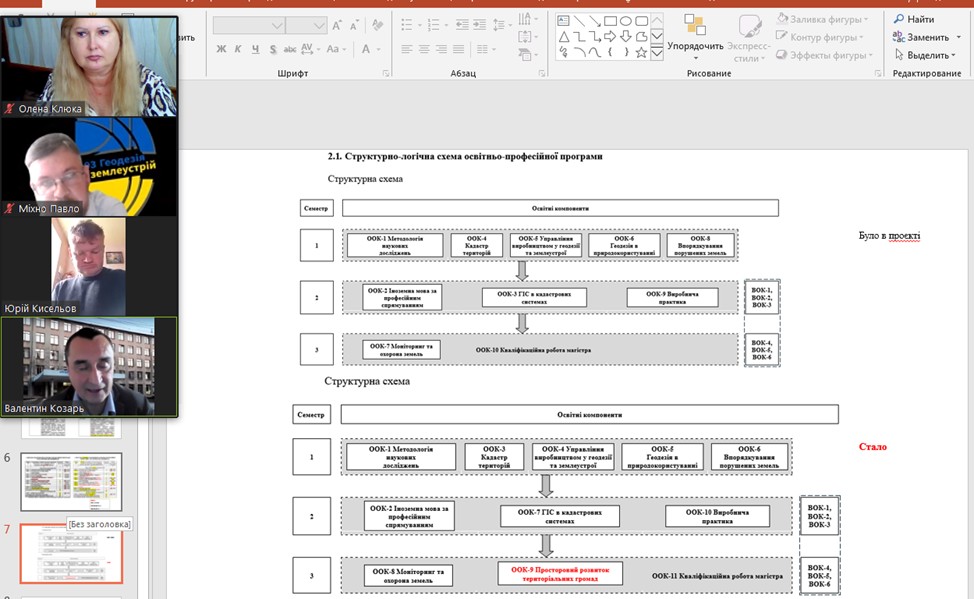The image size is (974, 599).
Task: Open numbered list dropdown
Action: pyautogui.click(x=446, y=25)
